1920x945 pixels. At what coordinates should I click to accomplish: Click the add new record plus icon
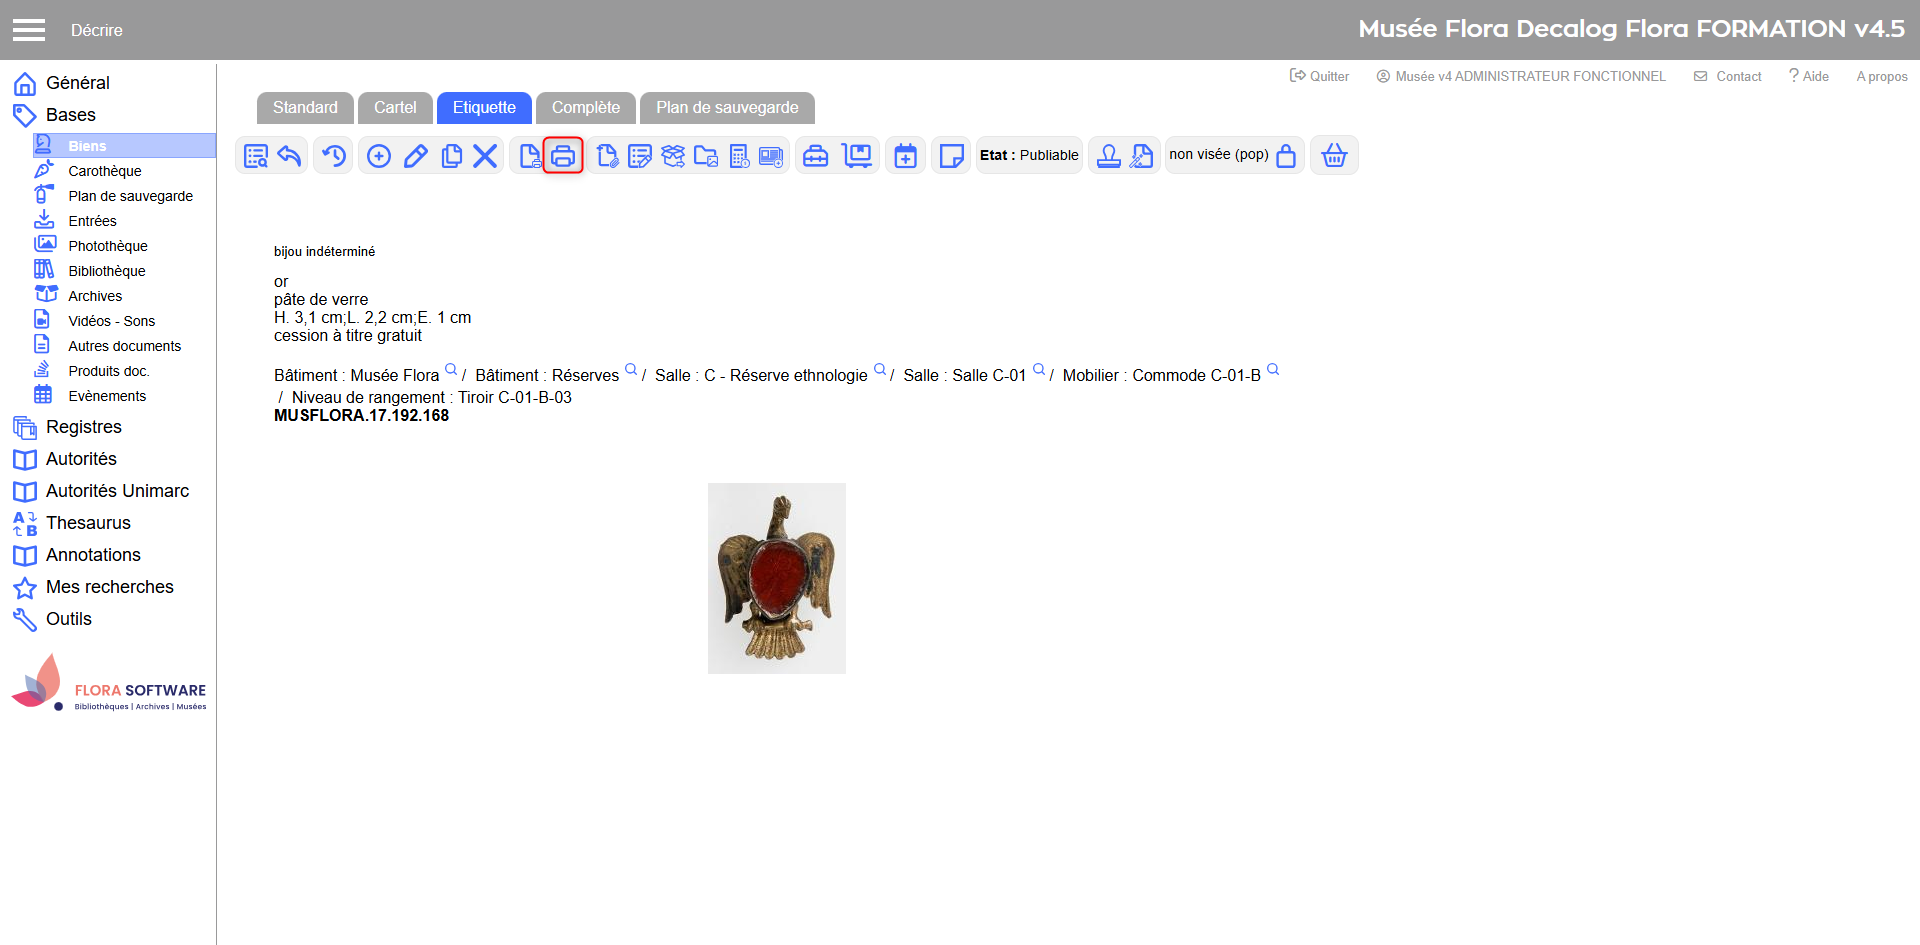click(x=379, y=156)
